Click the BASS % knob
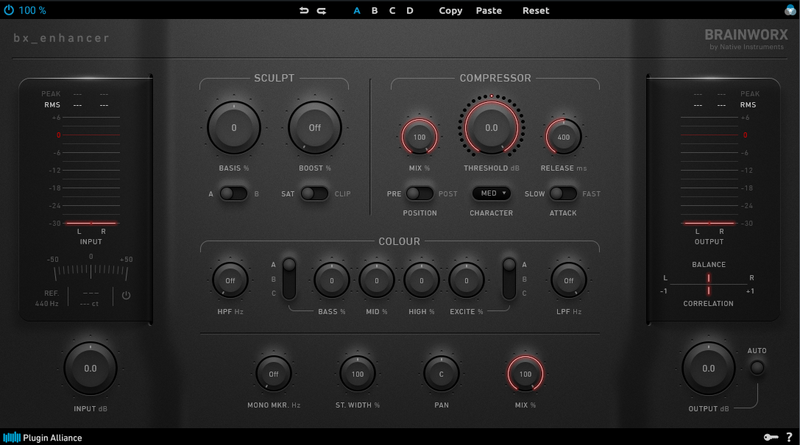 click(x=332, y=280)
